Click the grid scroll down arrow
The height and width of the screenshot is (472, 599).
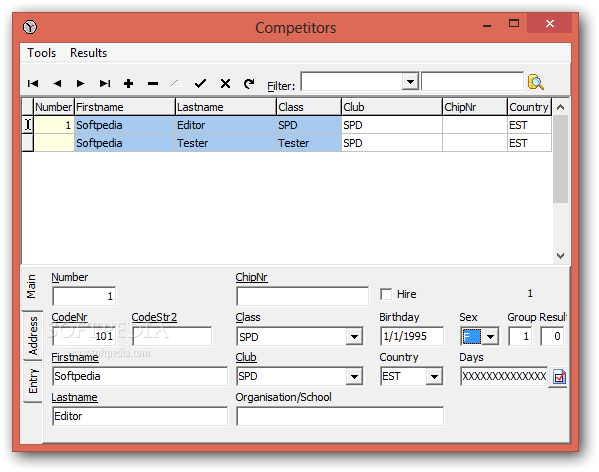(x=560, y=255)
